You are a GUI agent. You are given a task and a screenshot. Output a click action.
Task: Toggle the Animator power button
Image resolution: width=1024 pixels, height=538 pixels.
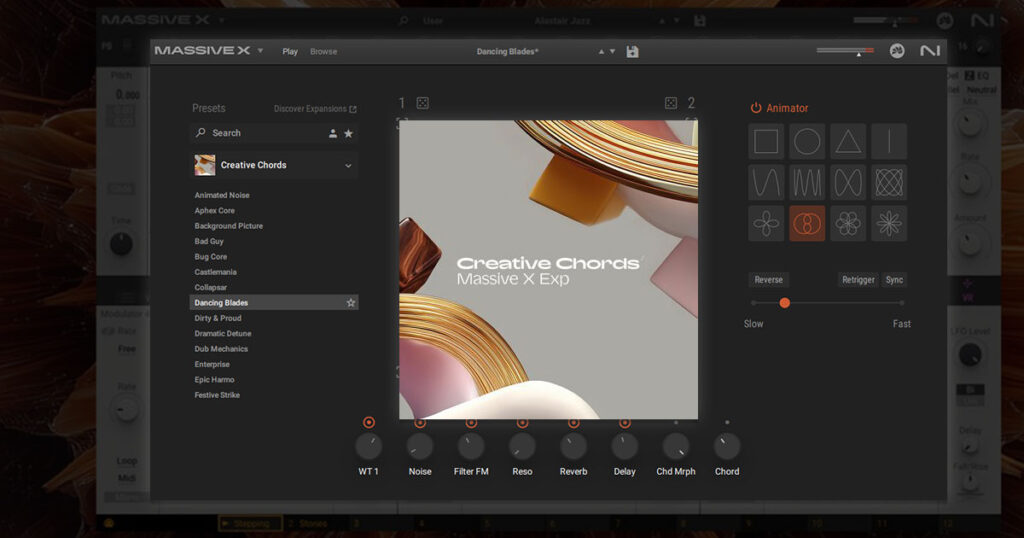[x=756, y=108]
